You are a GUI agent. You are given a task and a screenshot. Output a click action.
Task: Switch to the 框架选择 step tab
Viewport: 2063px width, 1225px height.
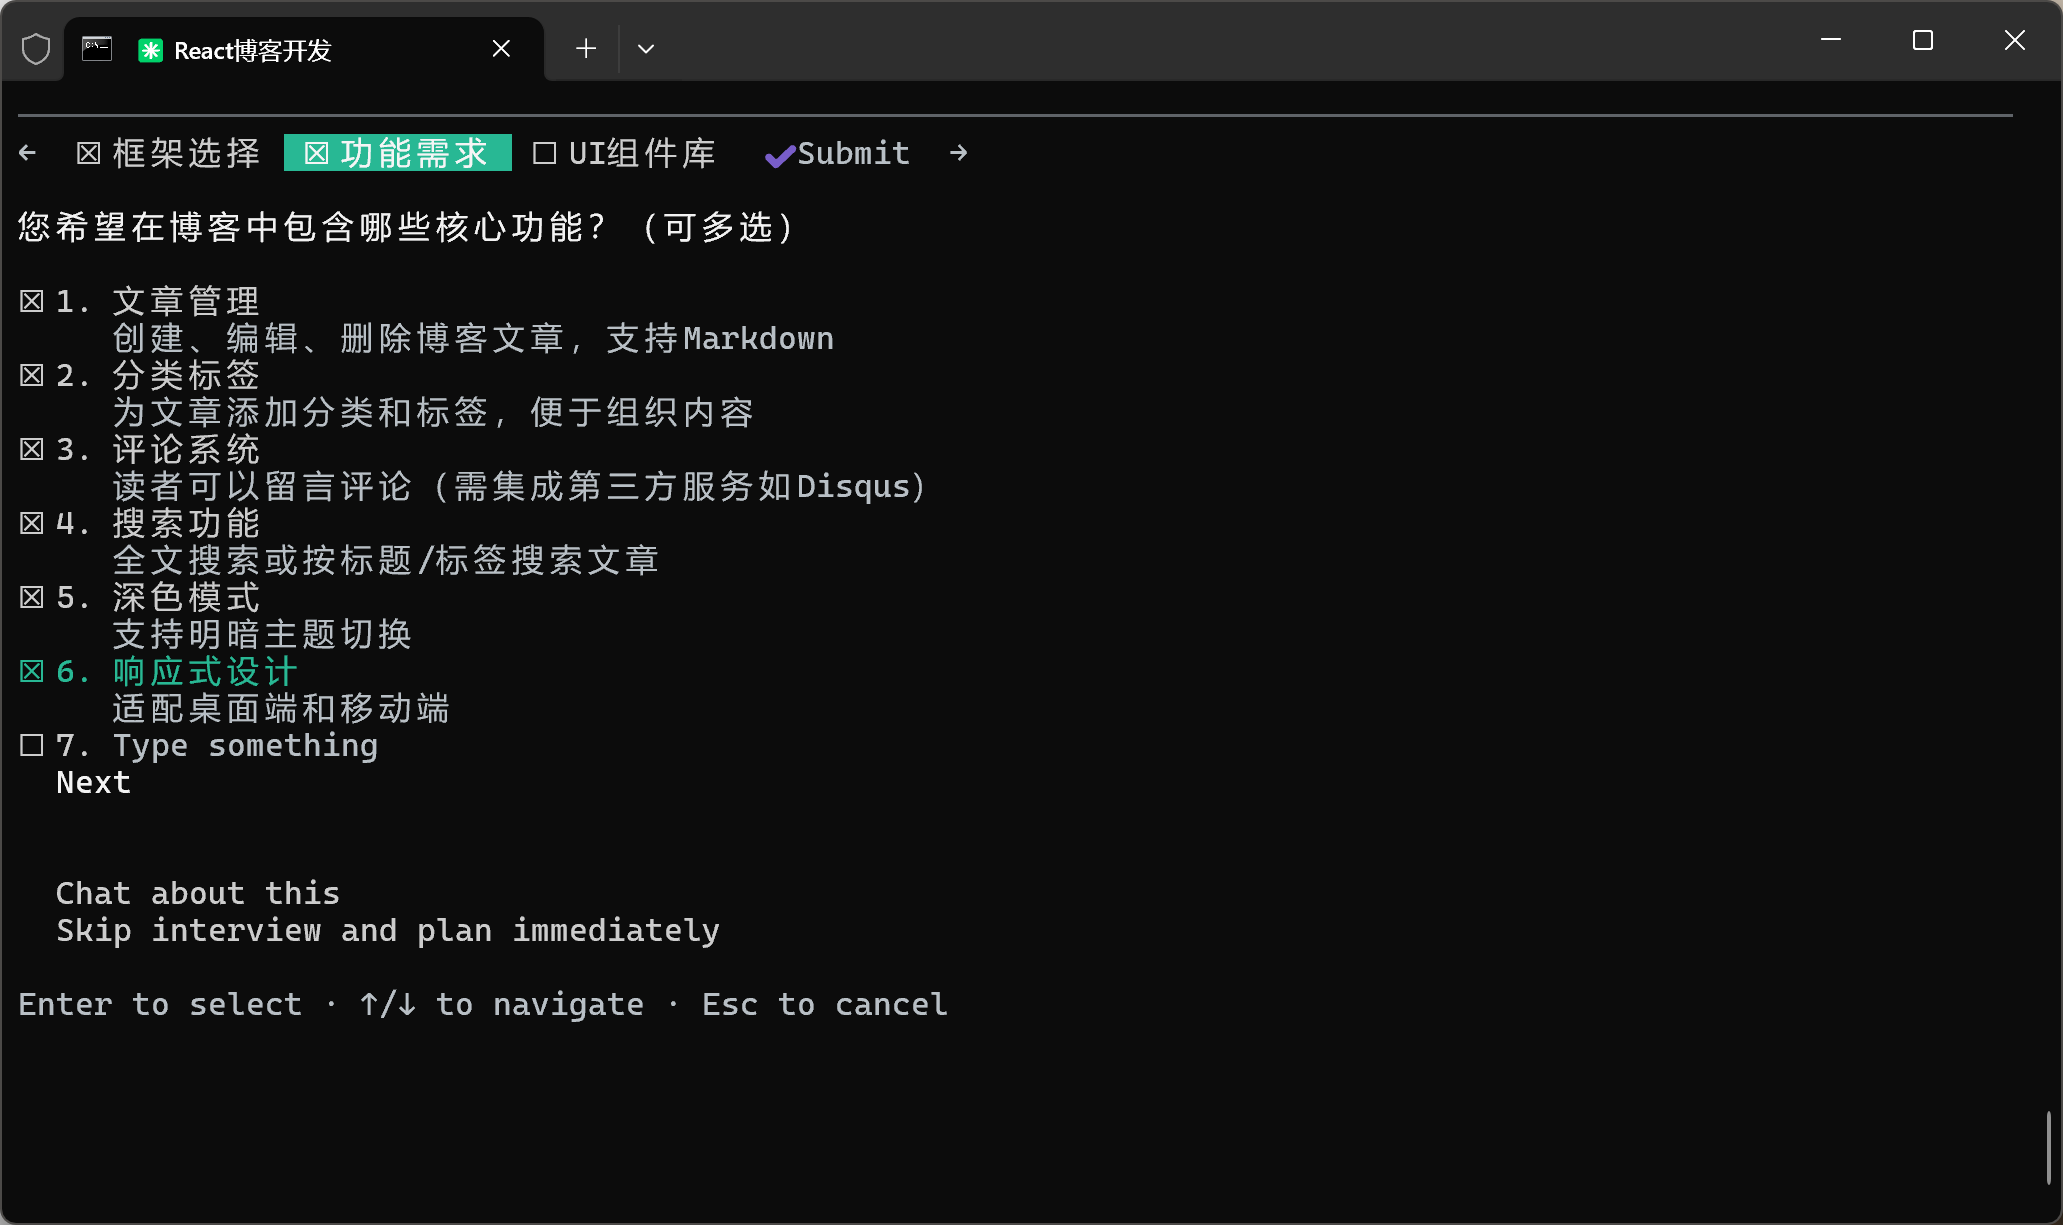(x=169, y=153)
